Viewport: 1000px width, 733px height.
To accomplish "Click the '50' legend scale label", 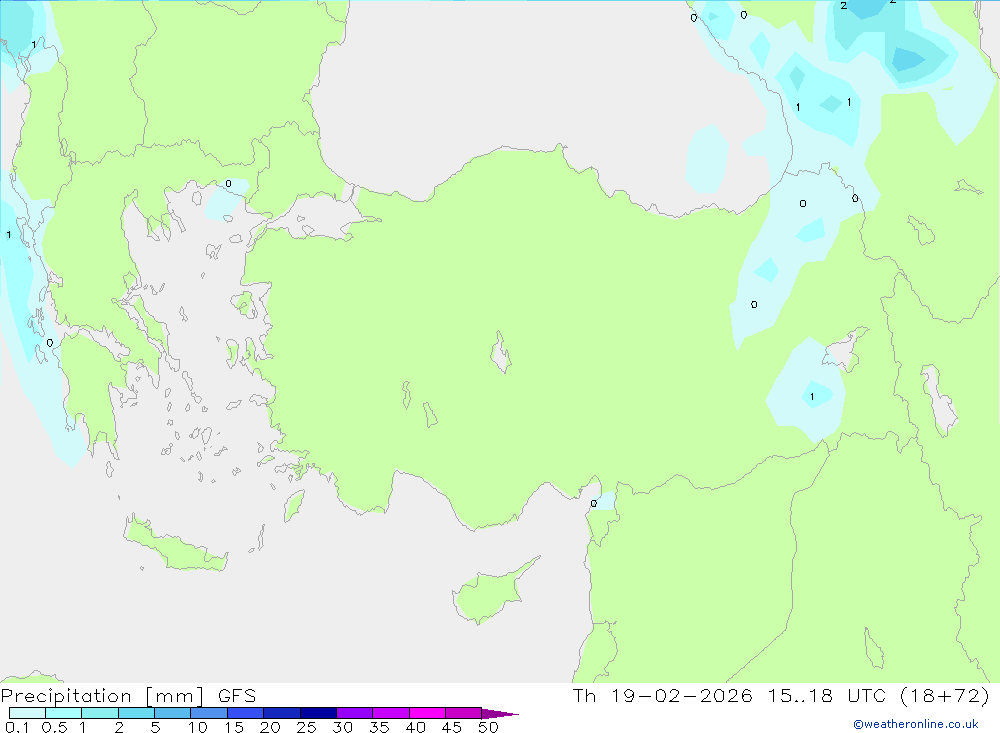I will tap(488, 727).
